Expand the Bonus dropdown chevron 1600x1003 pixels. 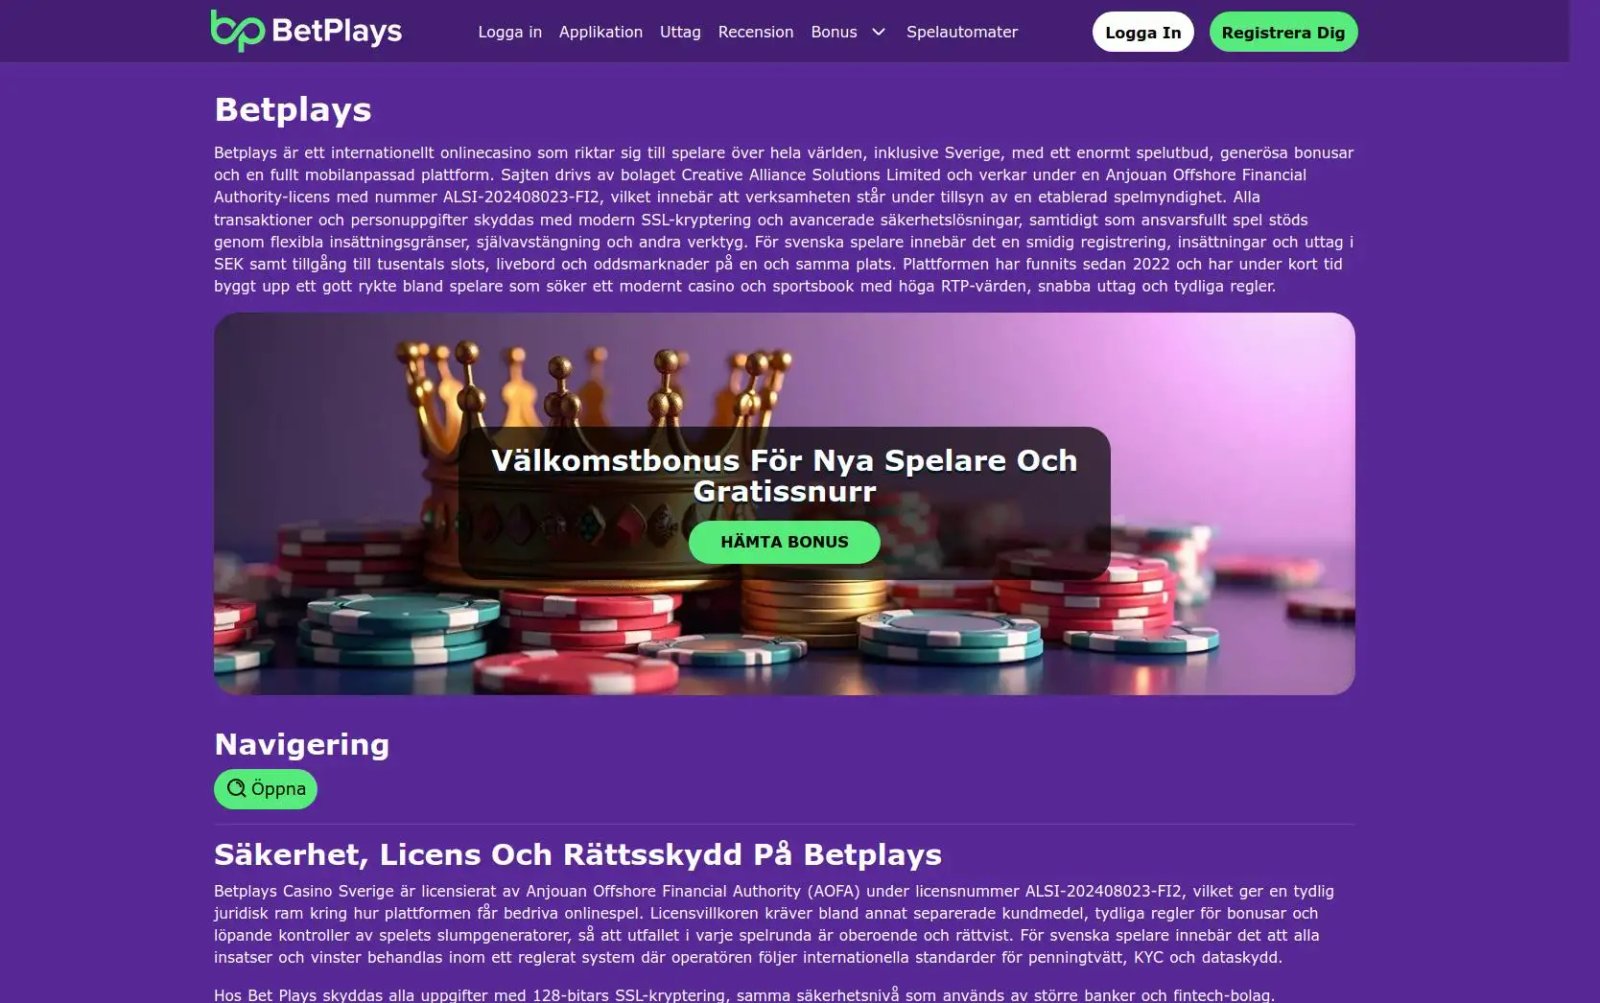click(878, 32)
